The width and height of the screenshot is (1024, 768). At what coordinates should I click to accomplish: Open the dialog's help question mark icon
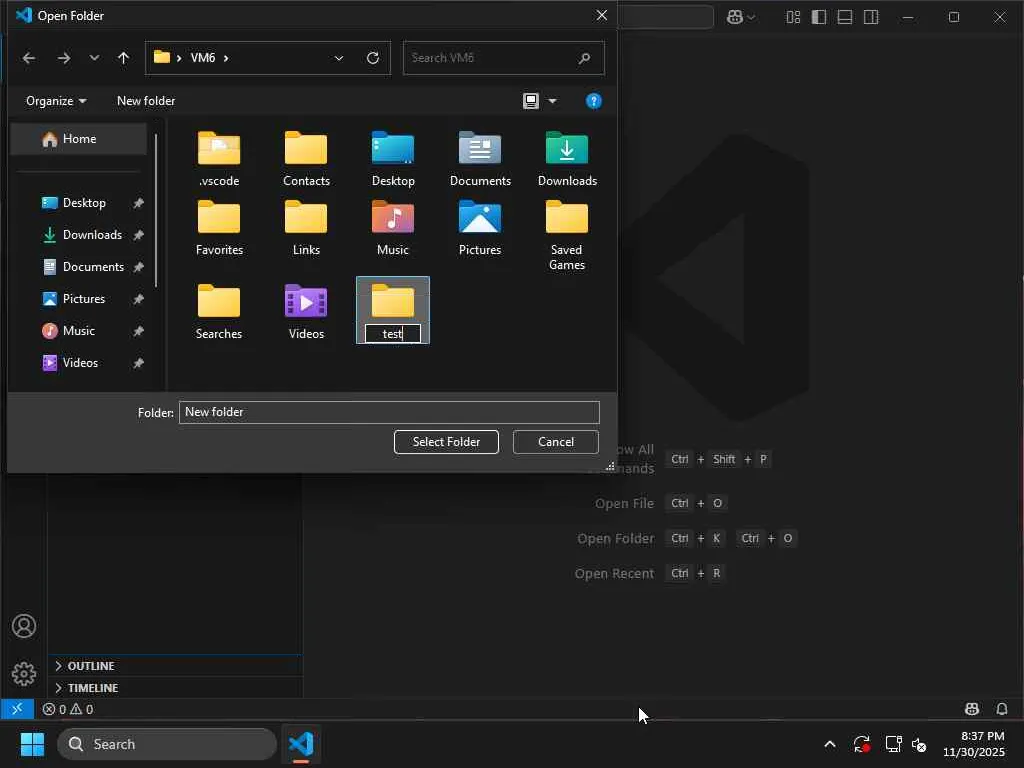593,101
